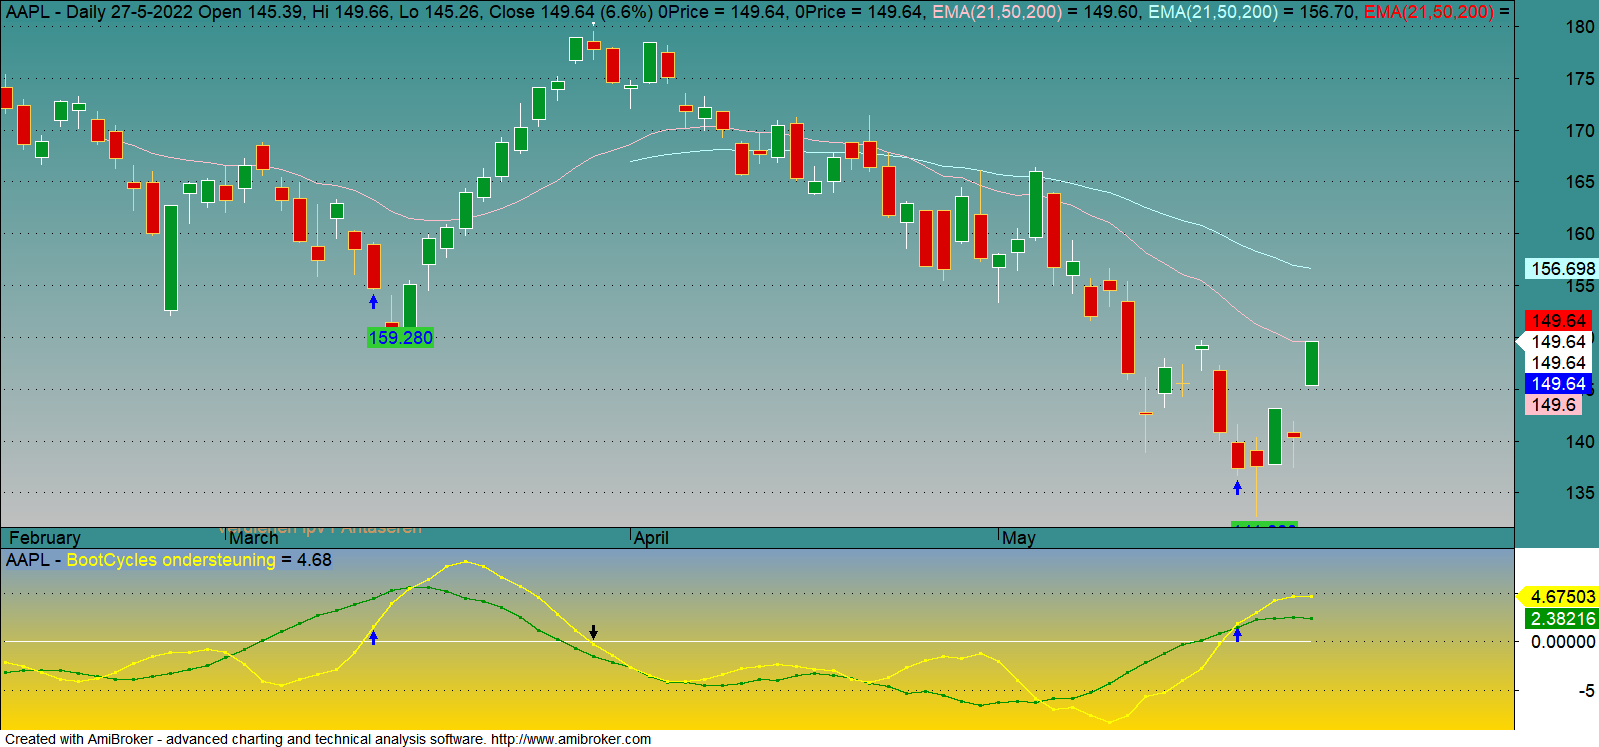Select the black sell arrow in the BootCycles pane

pyautogui.click(x=593, y=632)
